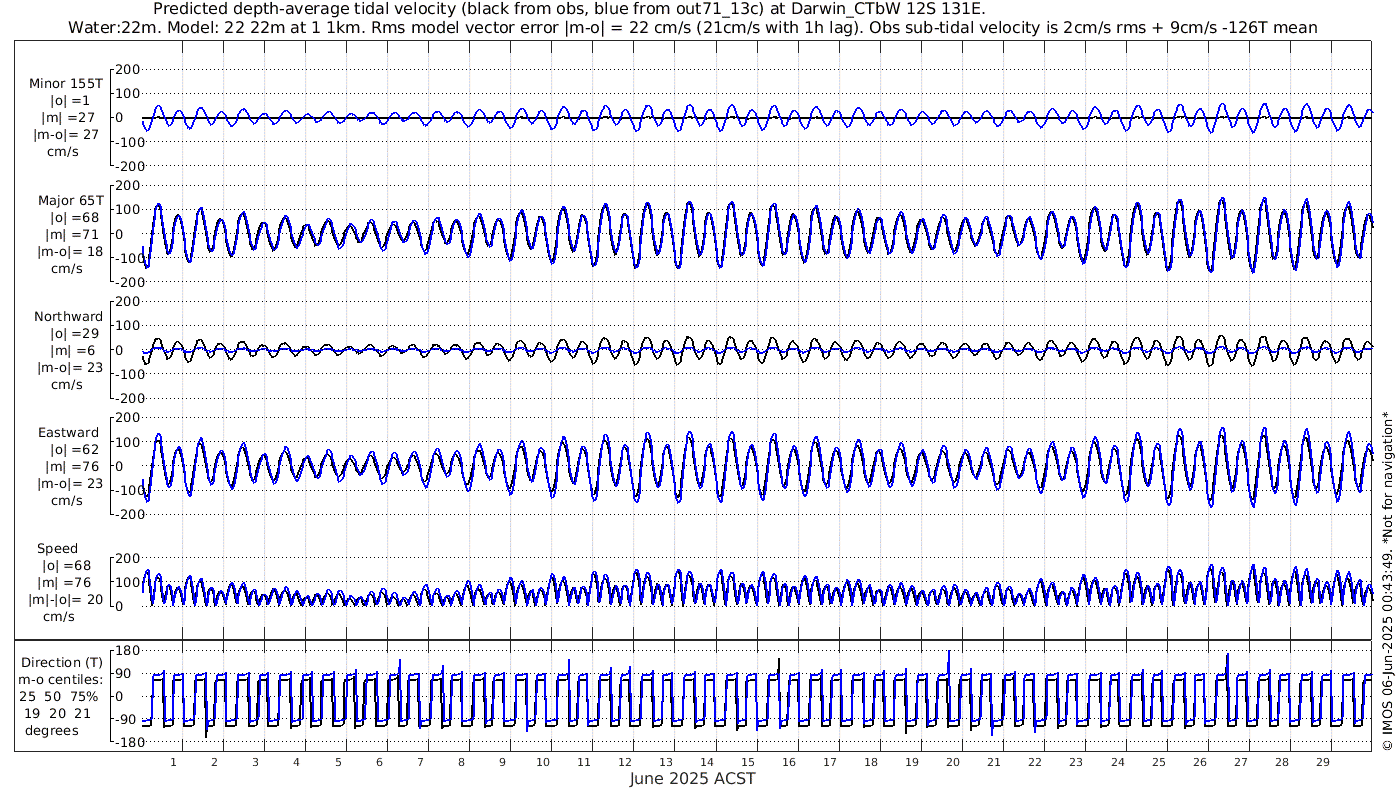
Task: Click day '13' on the time axis
Action: pos(666,762)
